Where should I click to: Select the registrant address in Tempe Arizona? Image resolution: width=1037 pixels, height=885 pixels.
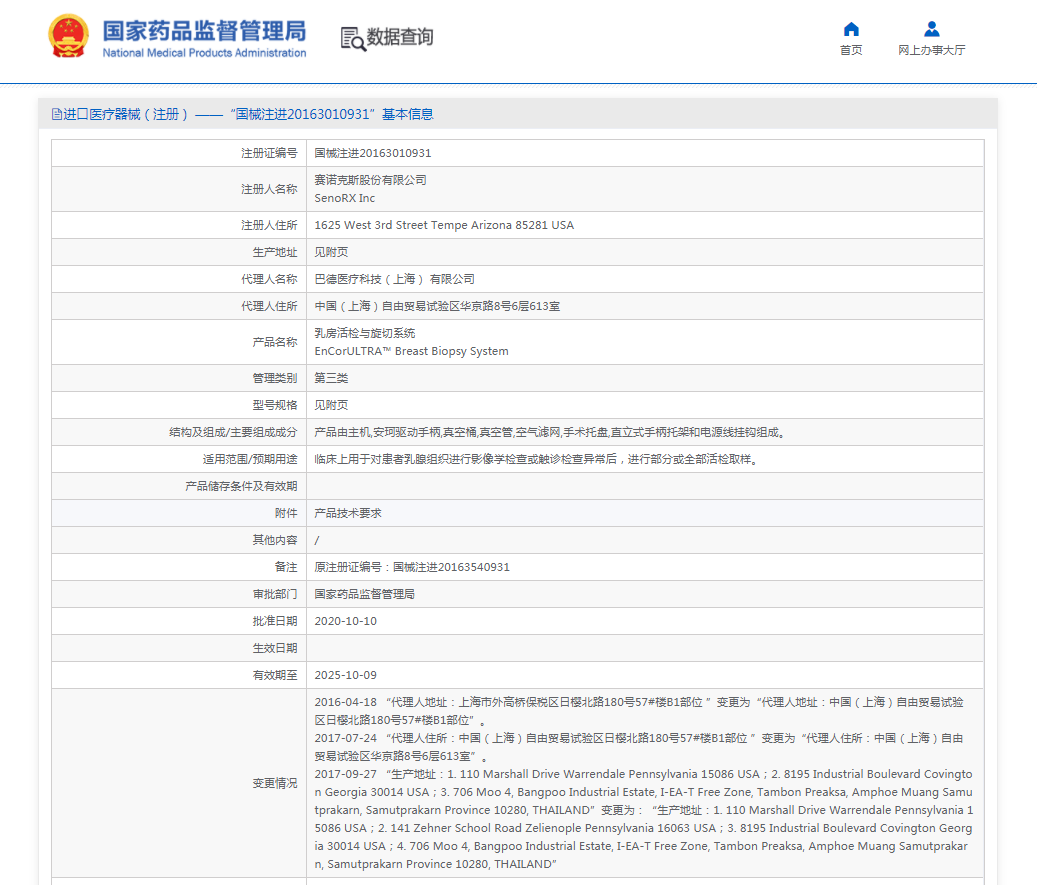(x=444, y=225)
